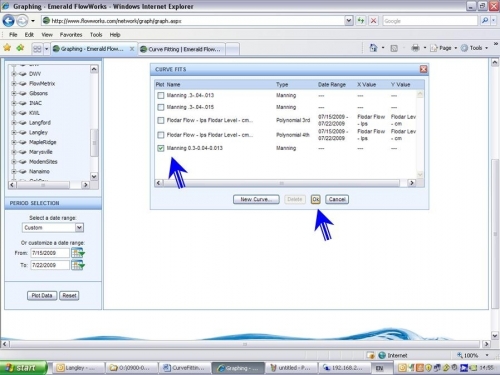Click the To date input field

(50, 265)
